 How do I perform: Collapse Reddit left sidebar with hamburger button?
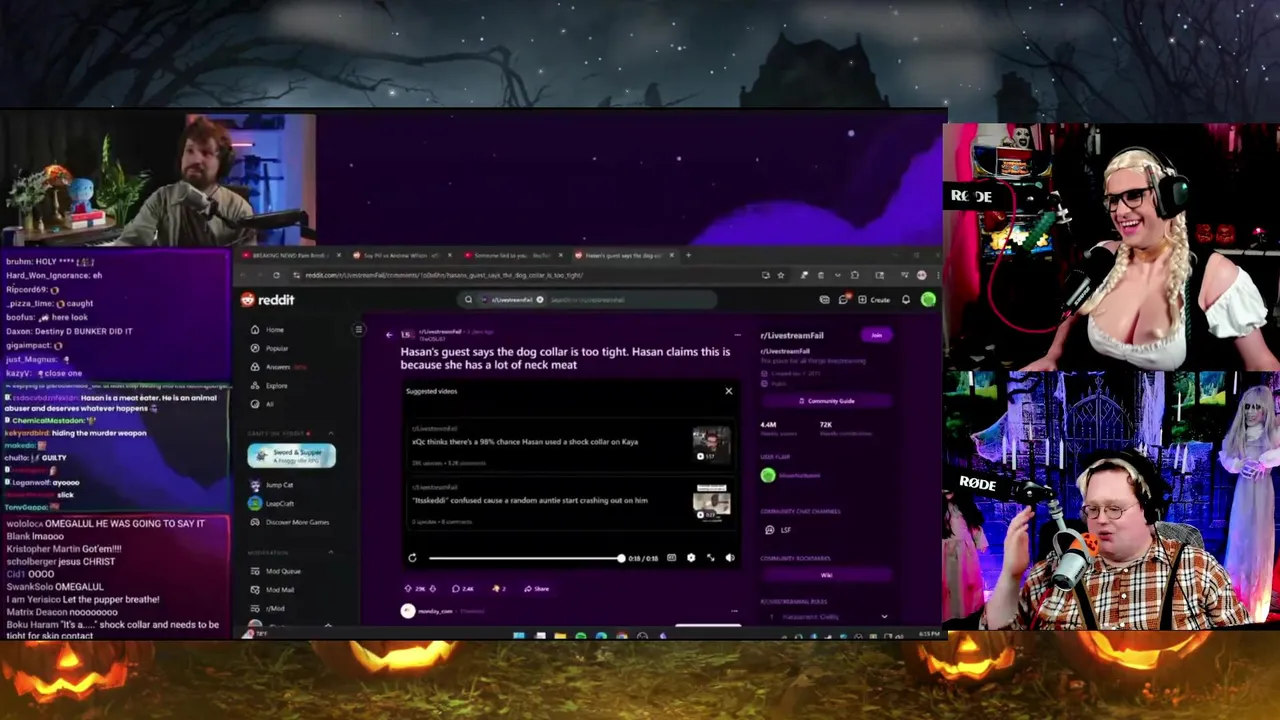(358, 329)
